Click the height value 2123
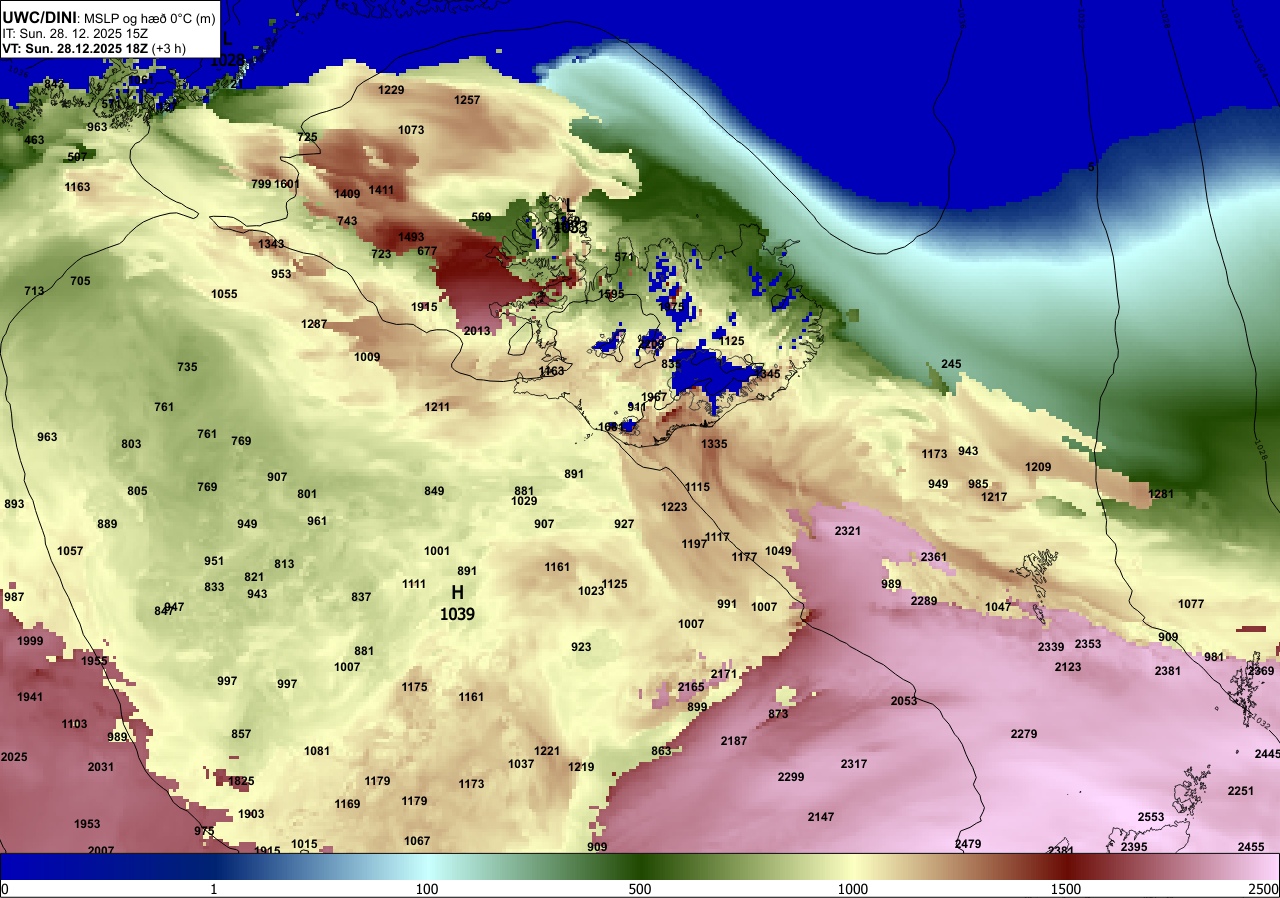This screenshot has height=898, width=1280. coord(1068,667)
